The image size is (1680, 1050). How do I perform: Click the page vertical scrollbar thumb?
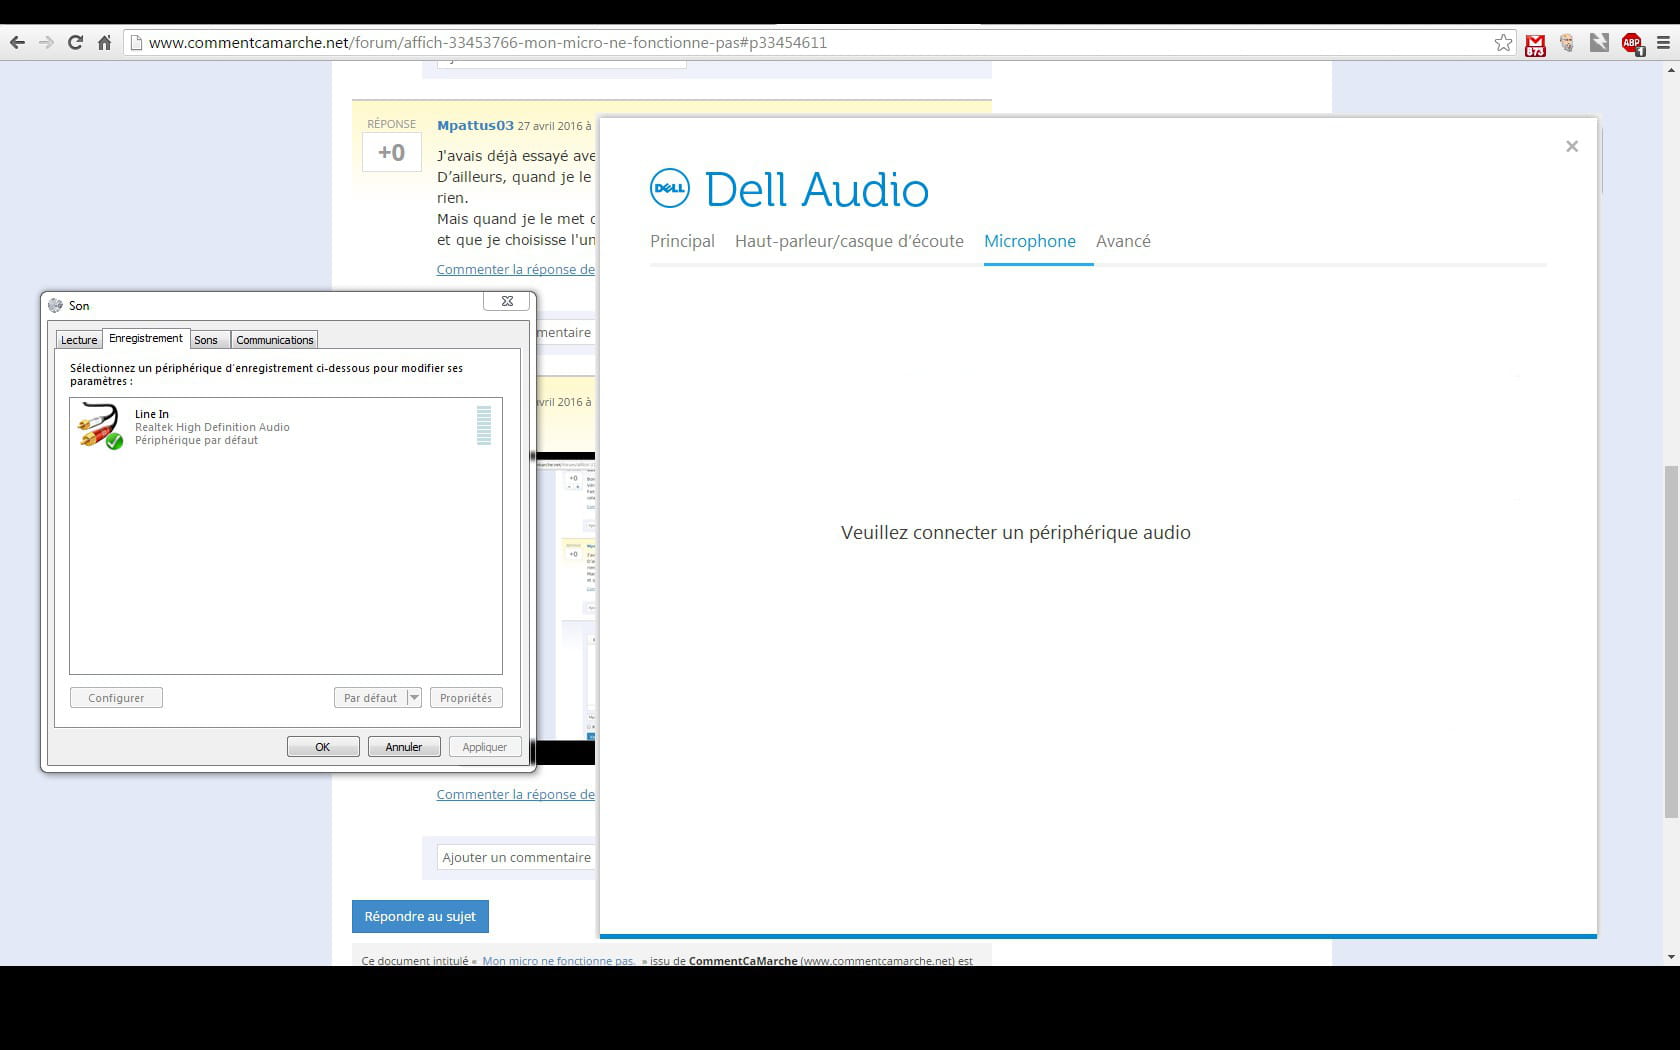1671,642
